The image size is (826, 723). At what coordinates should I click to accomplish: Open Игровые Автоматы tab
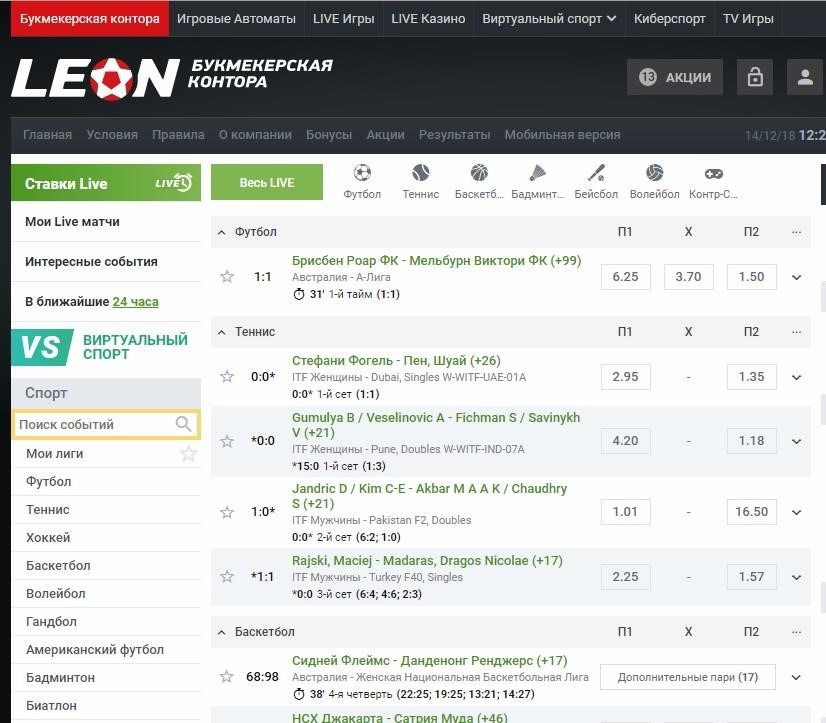[236, 18]
